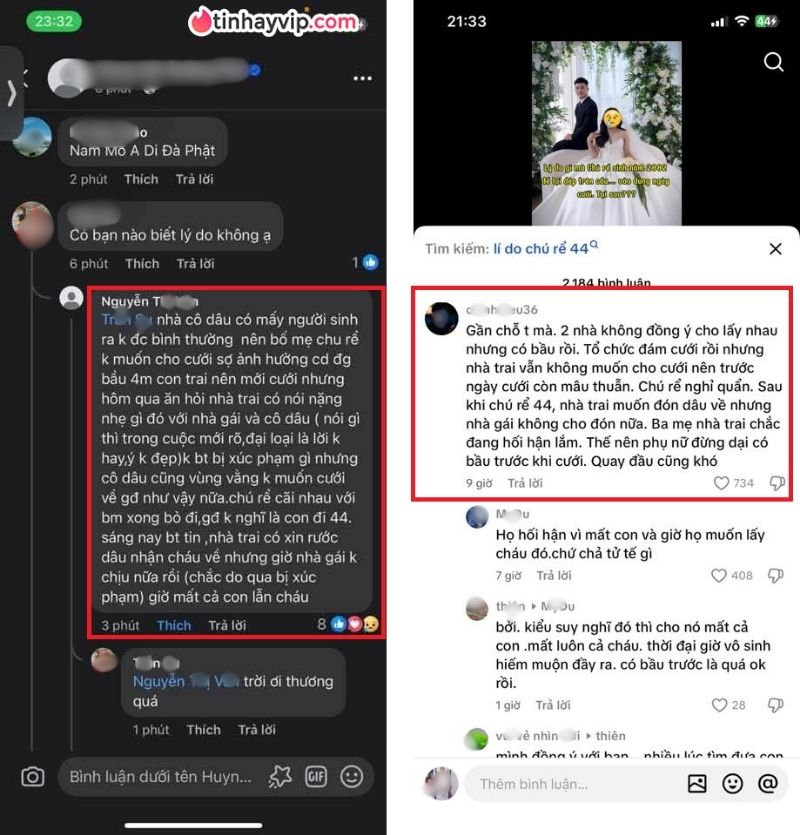Tap the @ mention icon in comment field
The width and height of the screenshot is (800, 835).
click(x=768, y=783)
